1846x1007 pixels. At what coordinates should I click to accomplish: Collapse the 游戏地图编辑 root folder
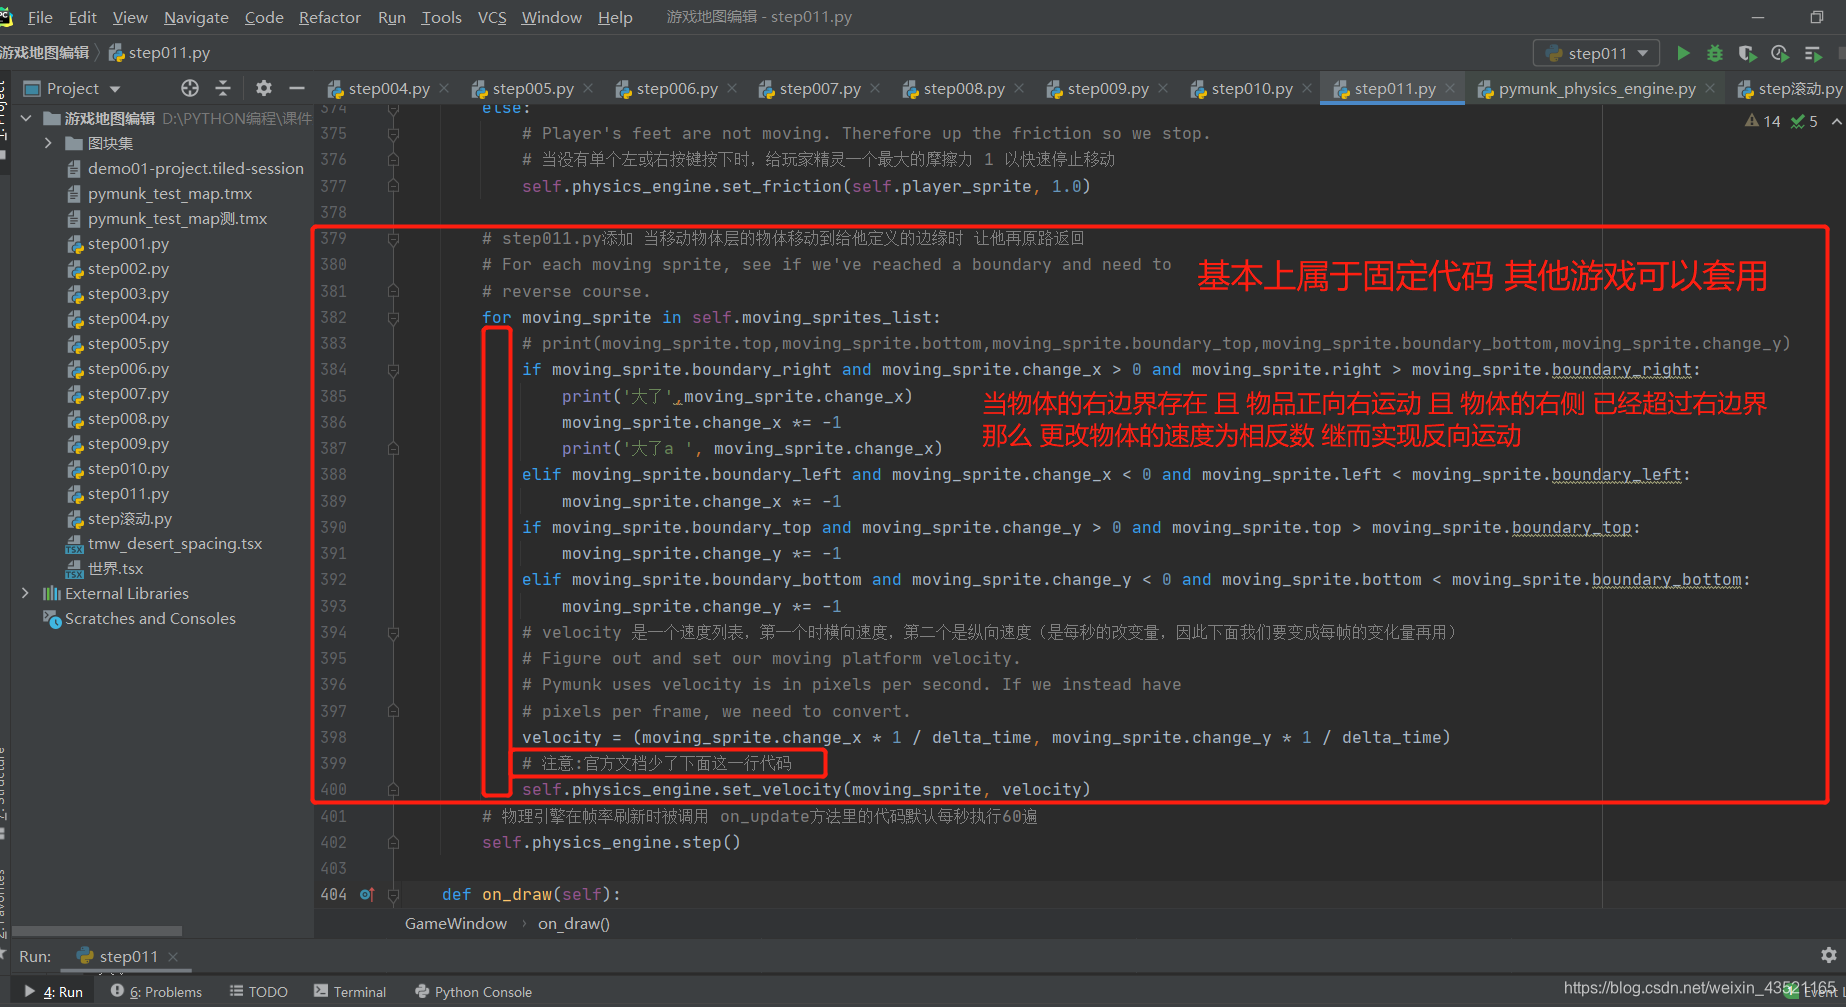click(26, 118)
